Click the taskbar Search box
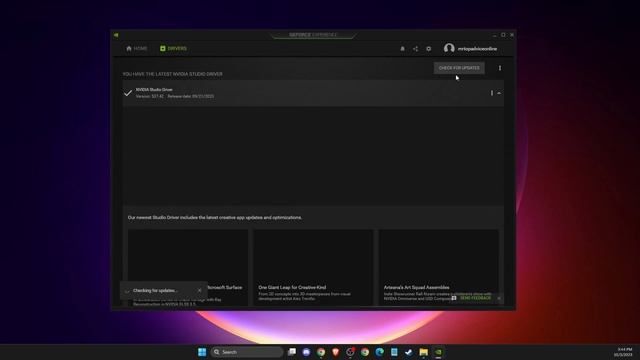 247,352
